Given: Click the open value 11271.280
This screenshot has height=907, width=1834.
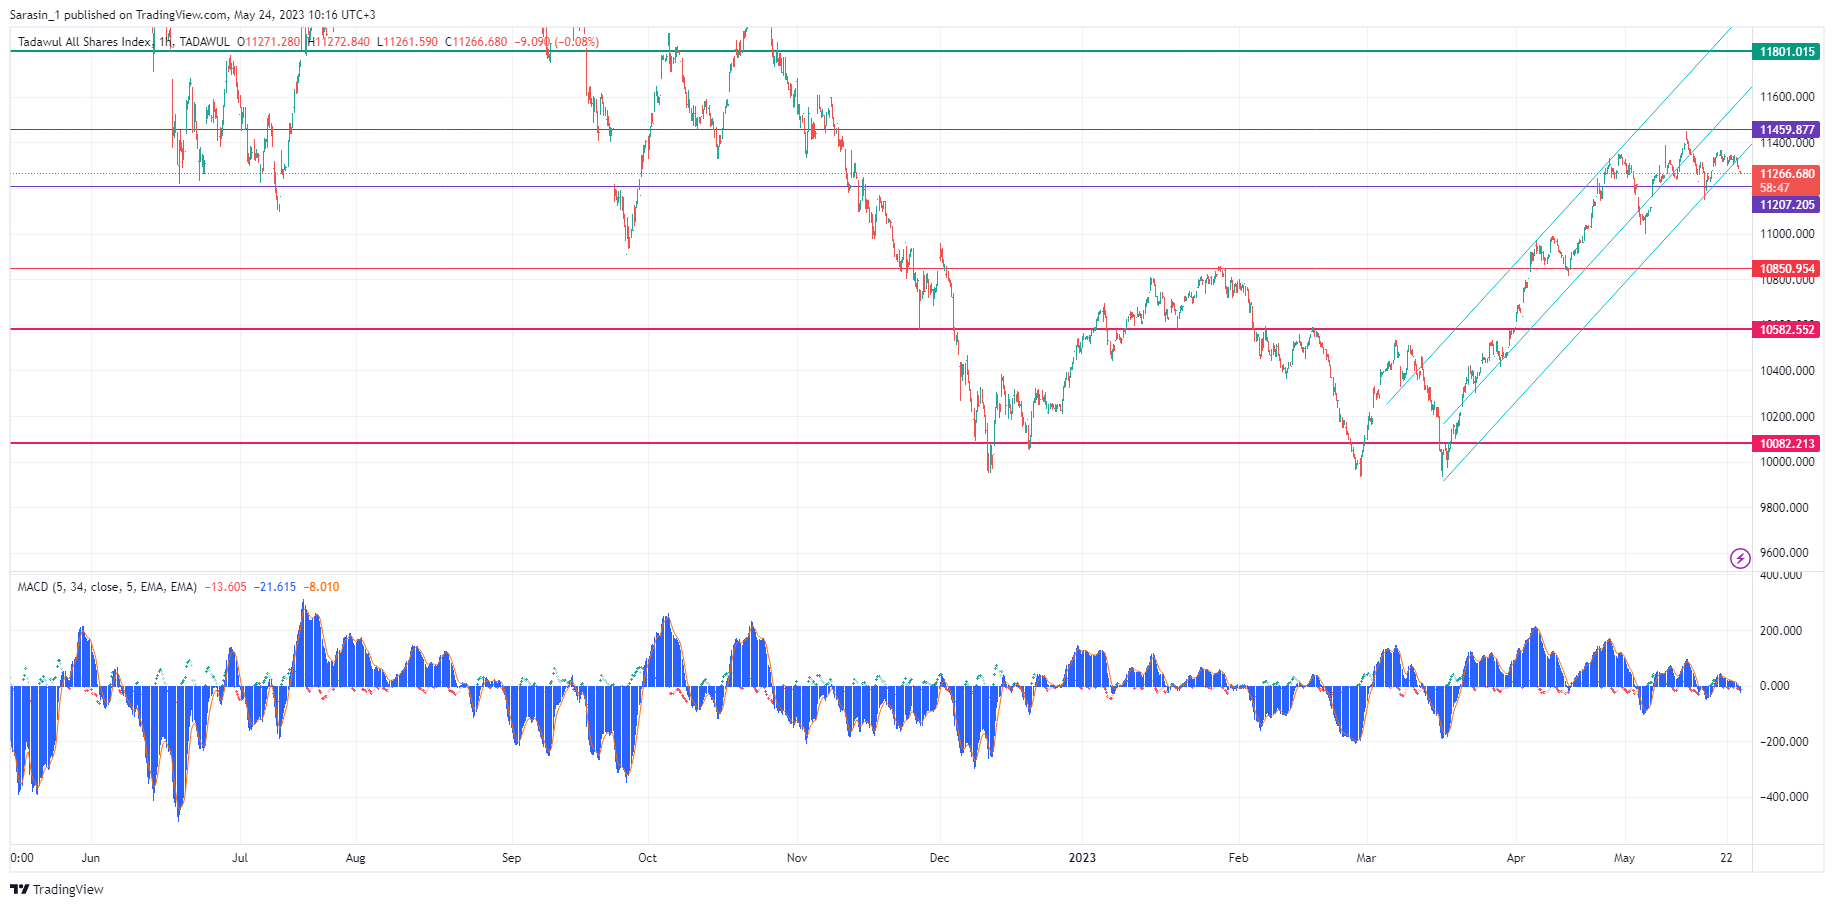Looking at the screenshot, I should click(x=272, y=42).
